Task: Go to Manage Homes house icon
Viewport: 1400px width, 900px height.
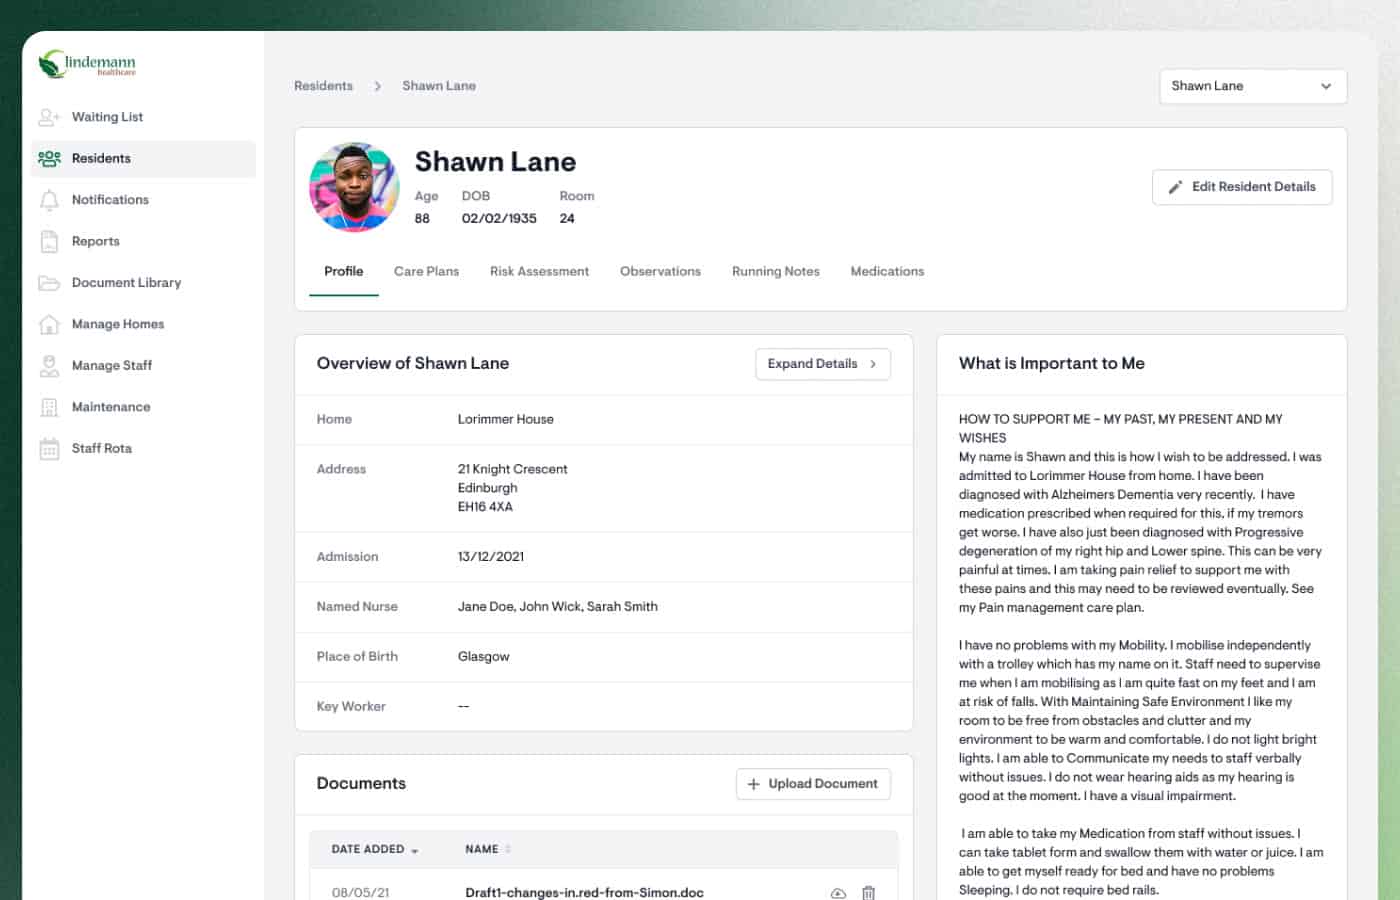Action: (x=49, y=324)
